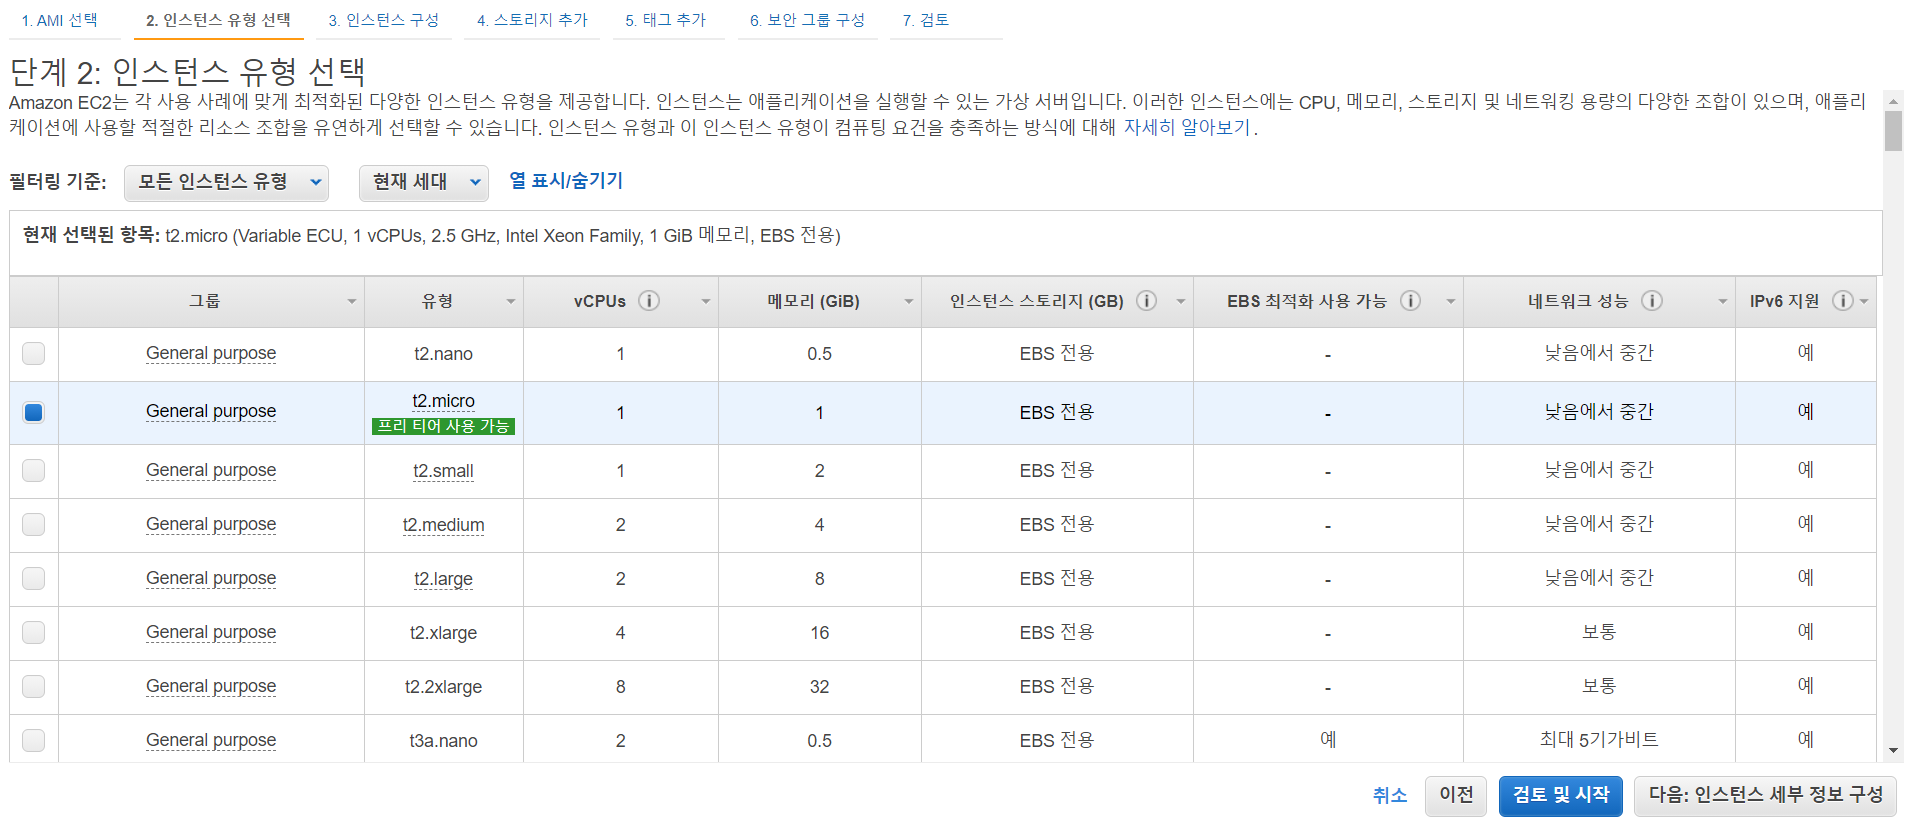Viewport: 1916px width, 824px height.
Task: Click the scrollbar down arrow
Action: [1892, 751]
